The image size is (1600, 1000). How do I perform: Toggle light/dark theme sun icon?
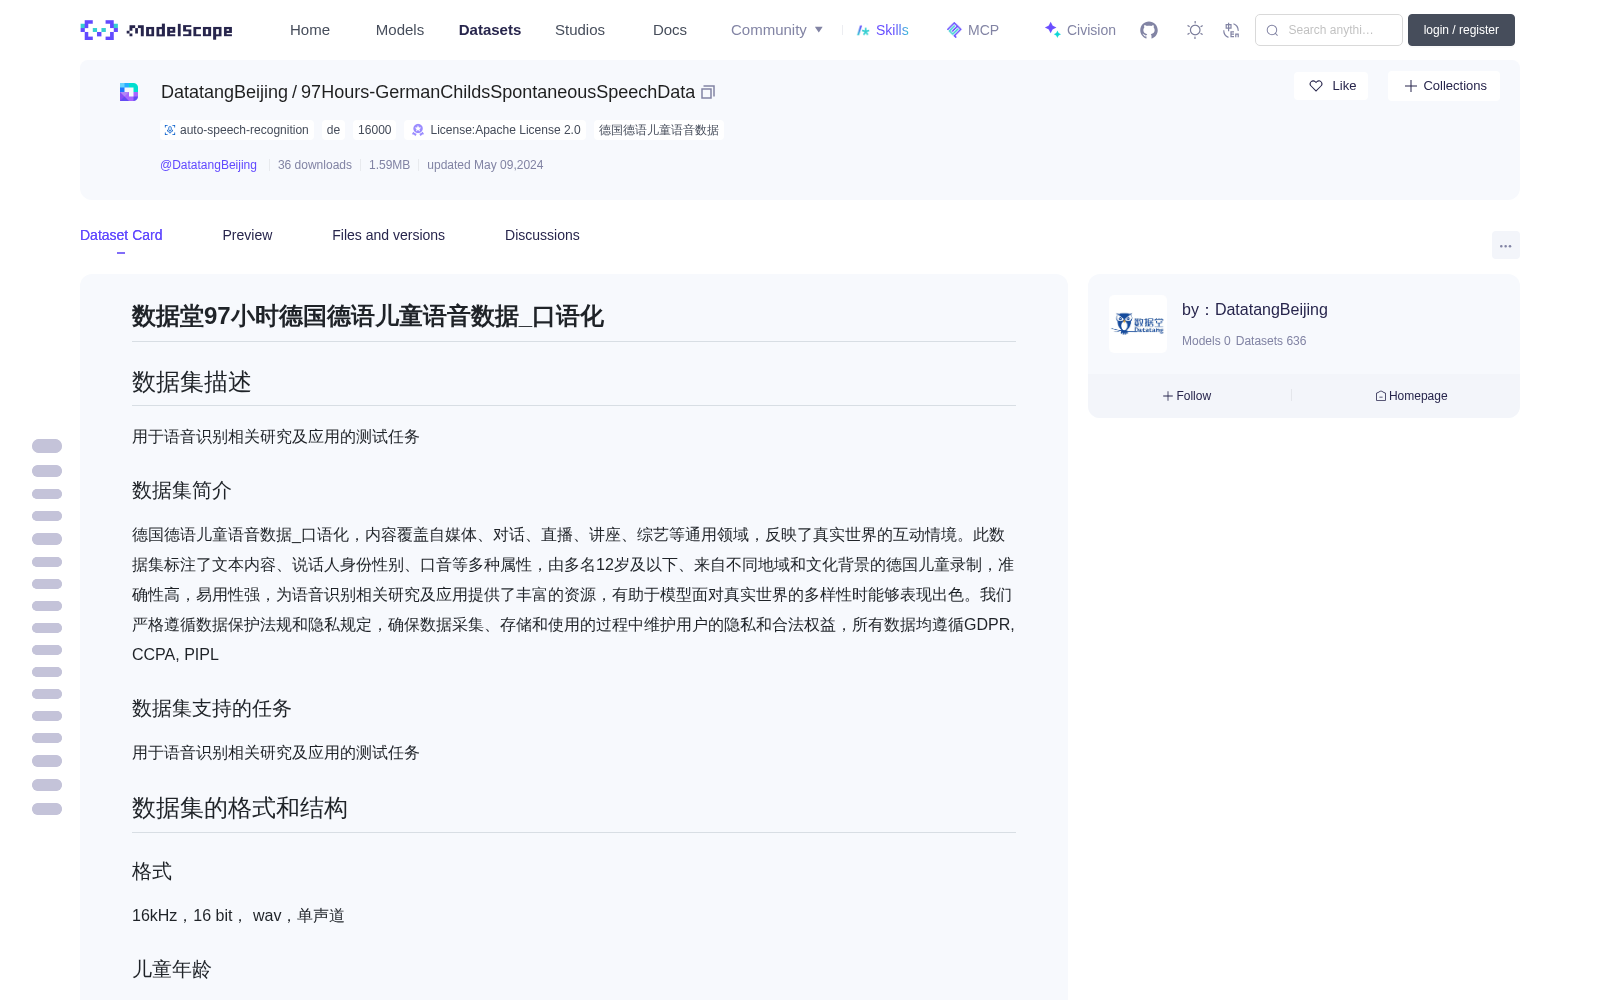(1195, 30)
